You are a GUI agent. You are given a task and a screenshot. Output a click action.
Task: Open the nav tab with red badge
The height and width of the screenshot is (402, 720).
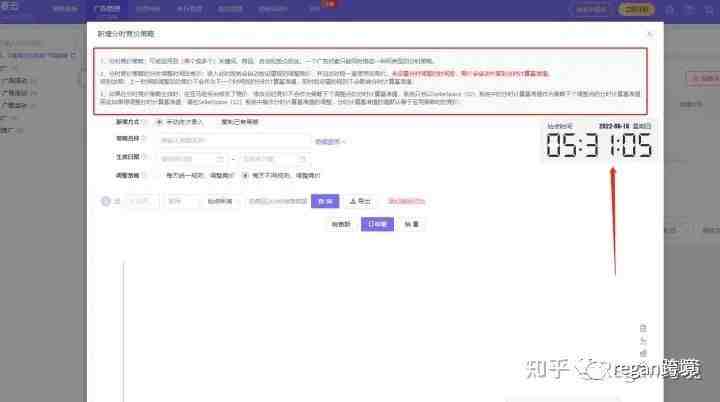[315, 9]
